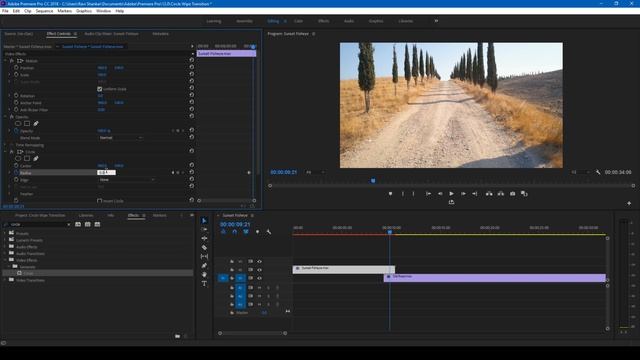
Task: Click the Lift button
Action: coord(489,193)
